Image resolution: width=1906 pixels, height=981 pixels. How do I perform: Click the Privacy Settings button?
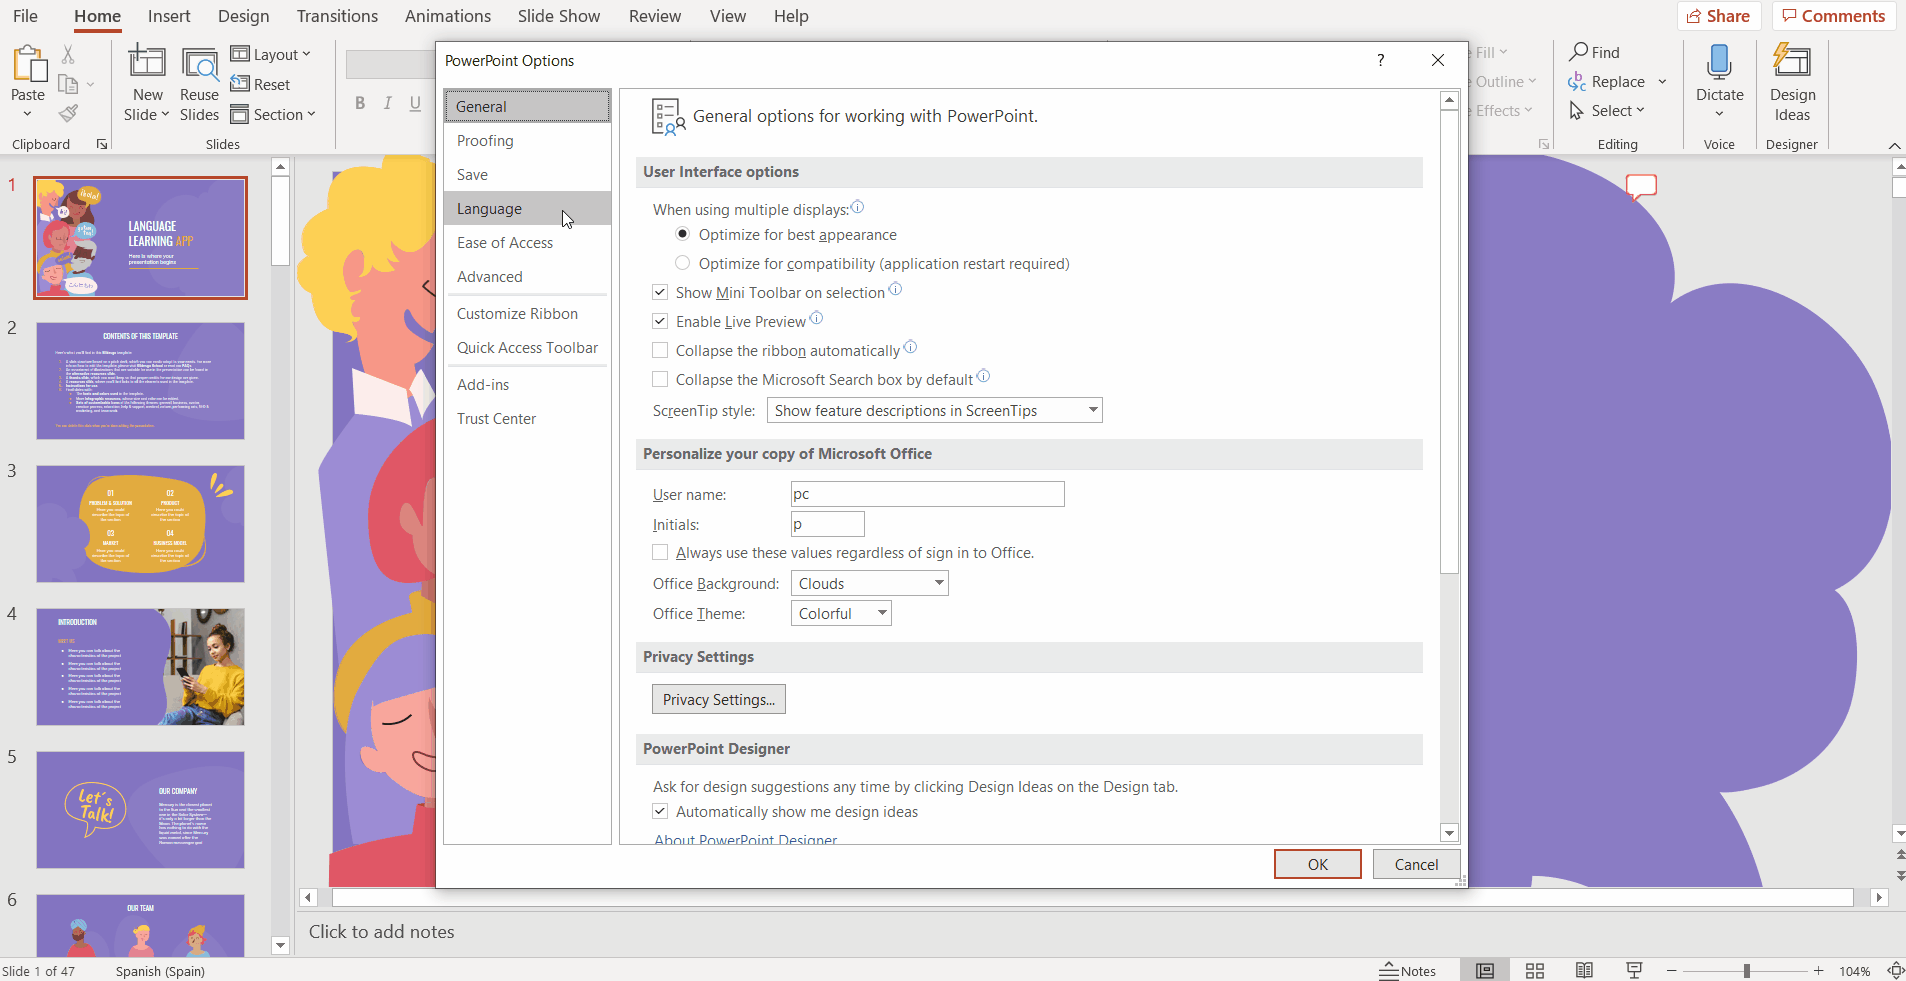[x=718, y=699]
